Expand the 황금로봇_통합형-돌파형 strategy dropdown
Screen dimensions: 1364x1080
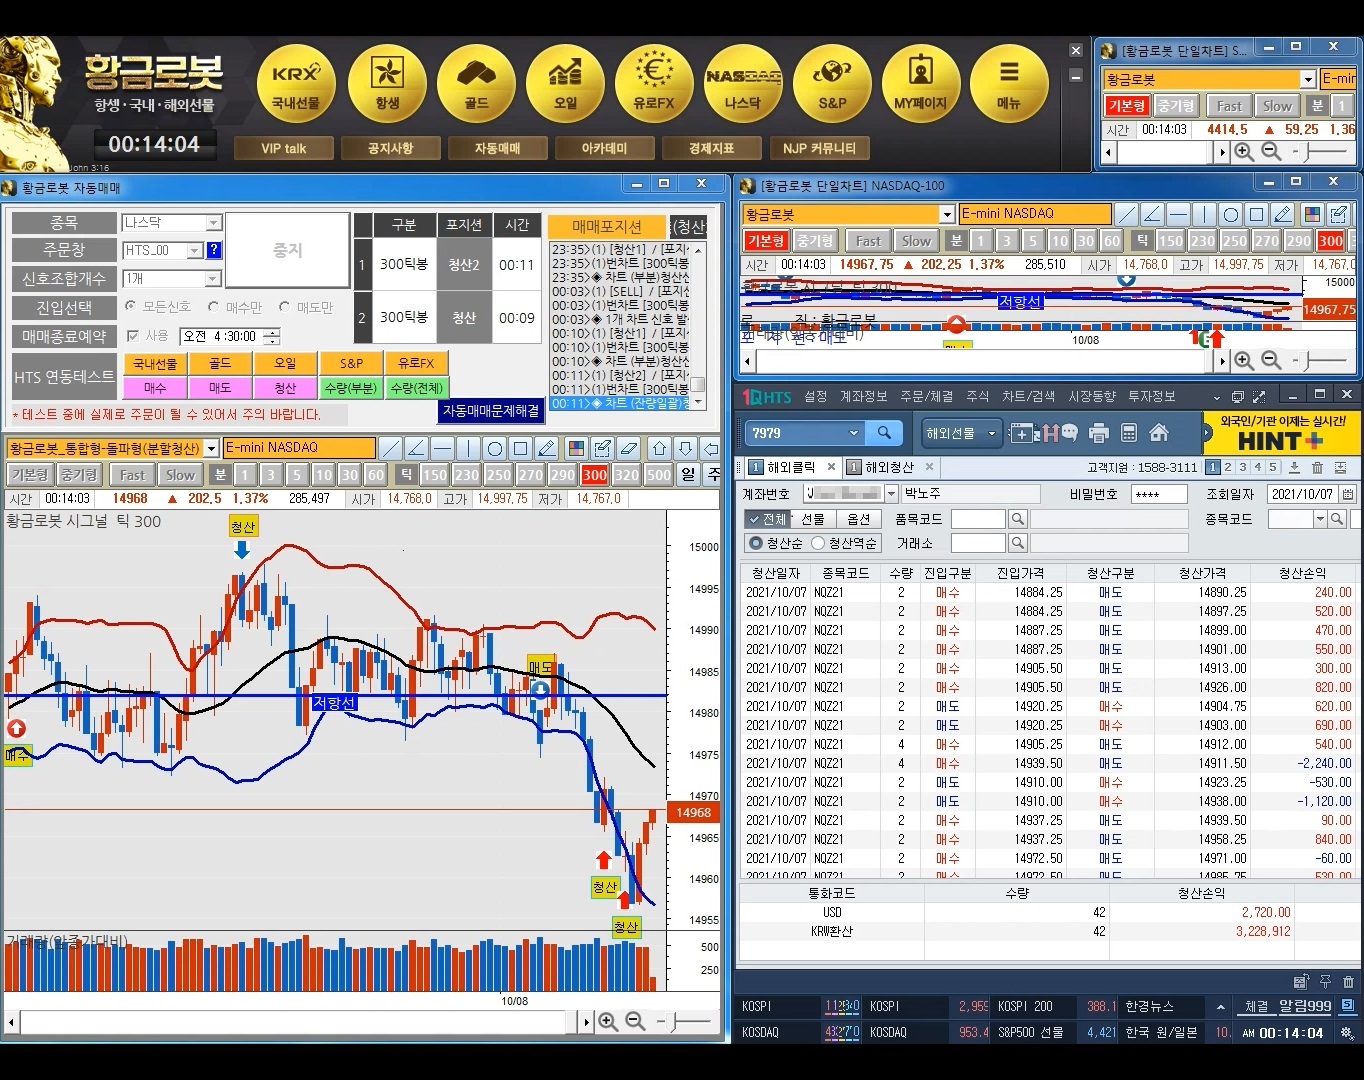(x=211, y=448)
